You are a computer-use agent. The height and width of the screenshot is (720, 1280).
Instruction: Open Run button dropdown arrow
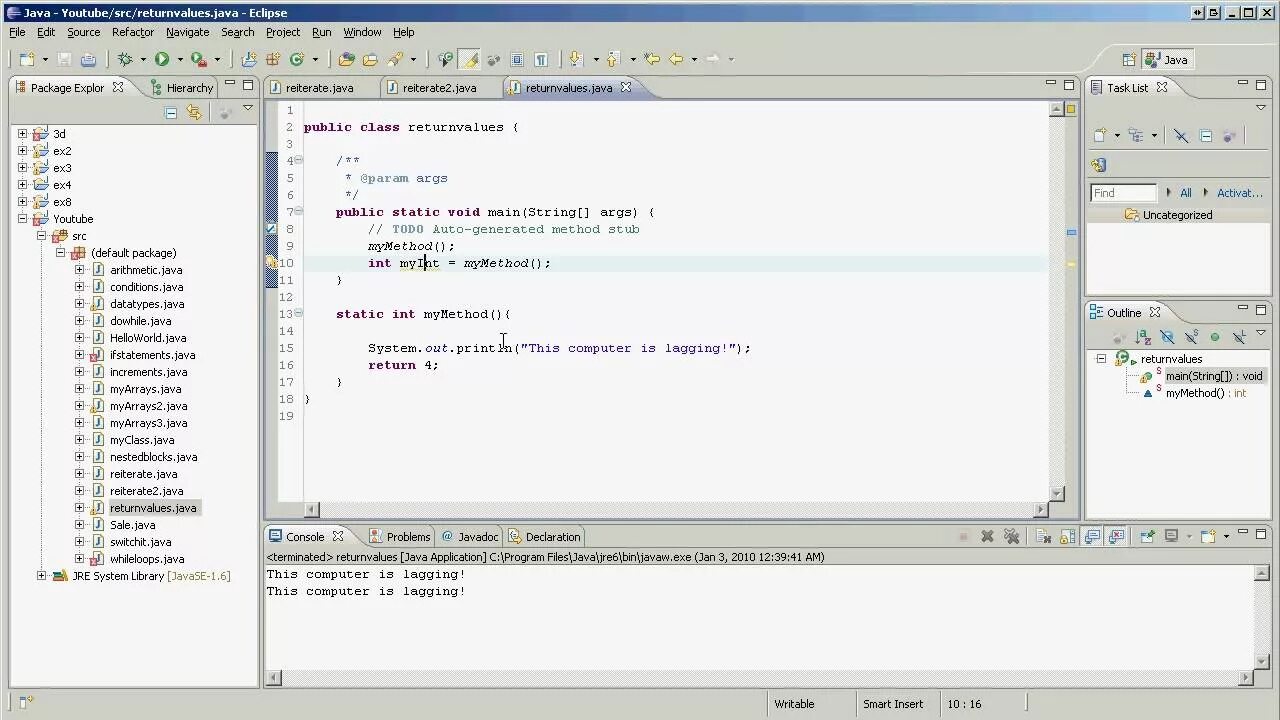180,60
